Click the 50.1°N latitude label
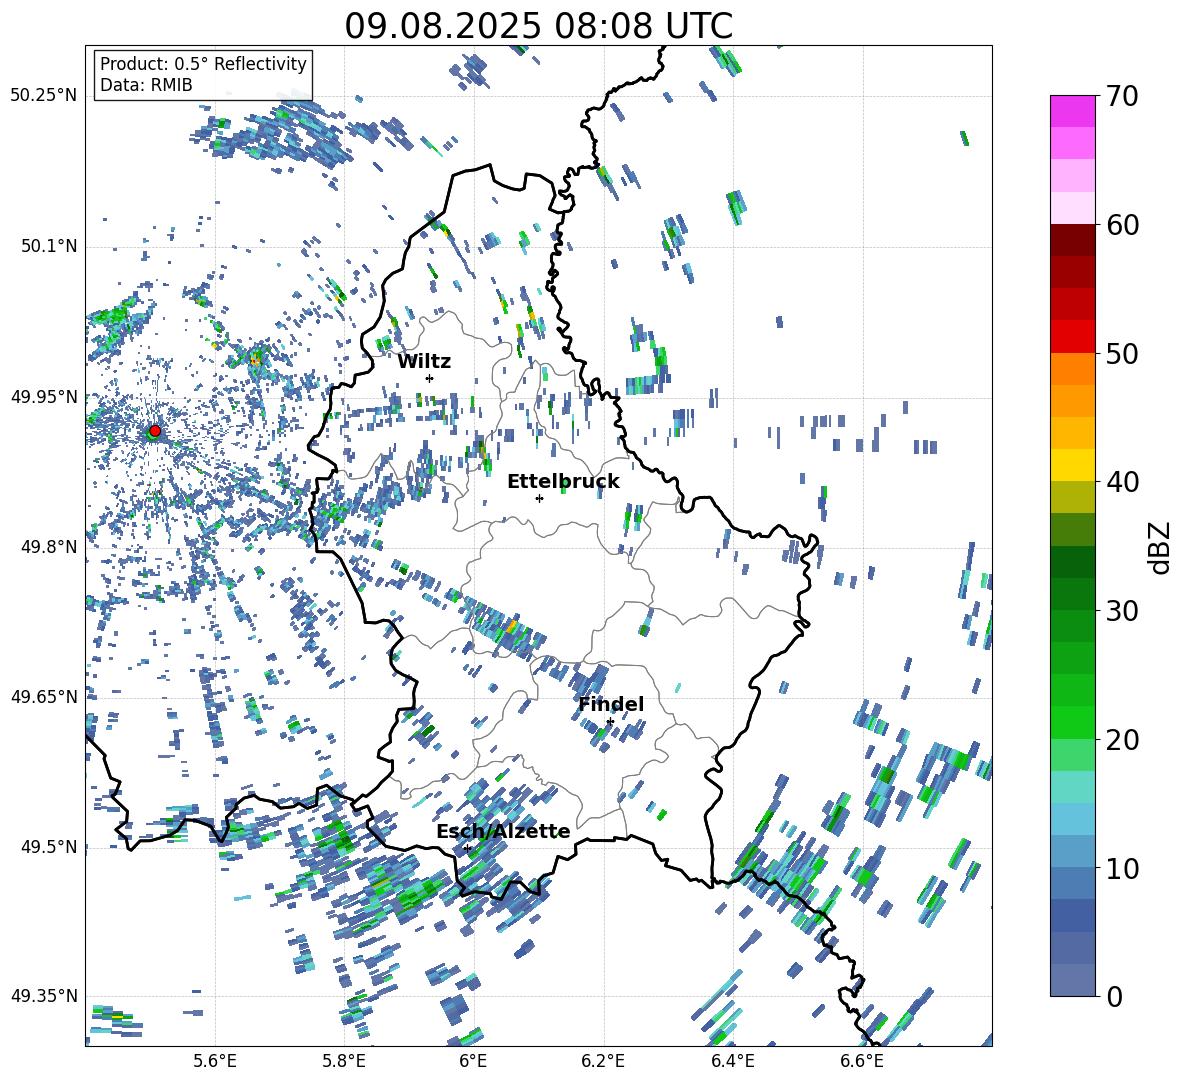This screenshot has height=1081, width=1184. [x=48, y=246]
